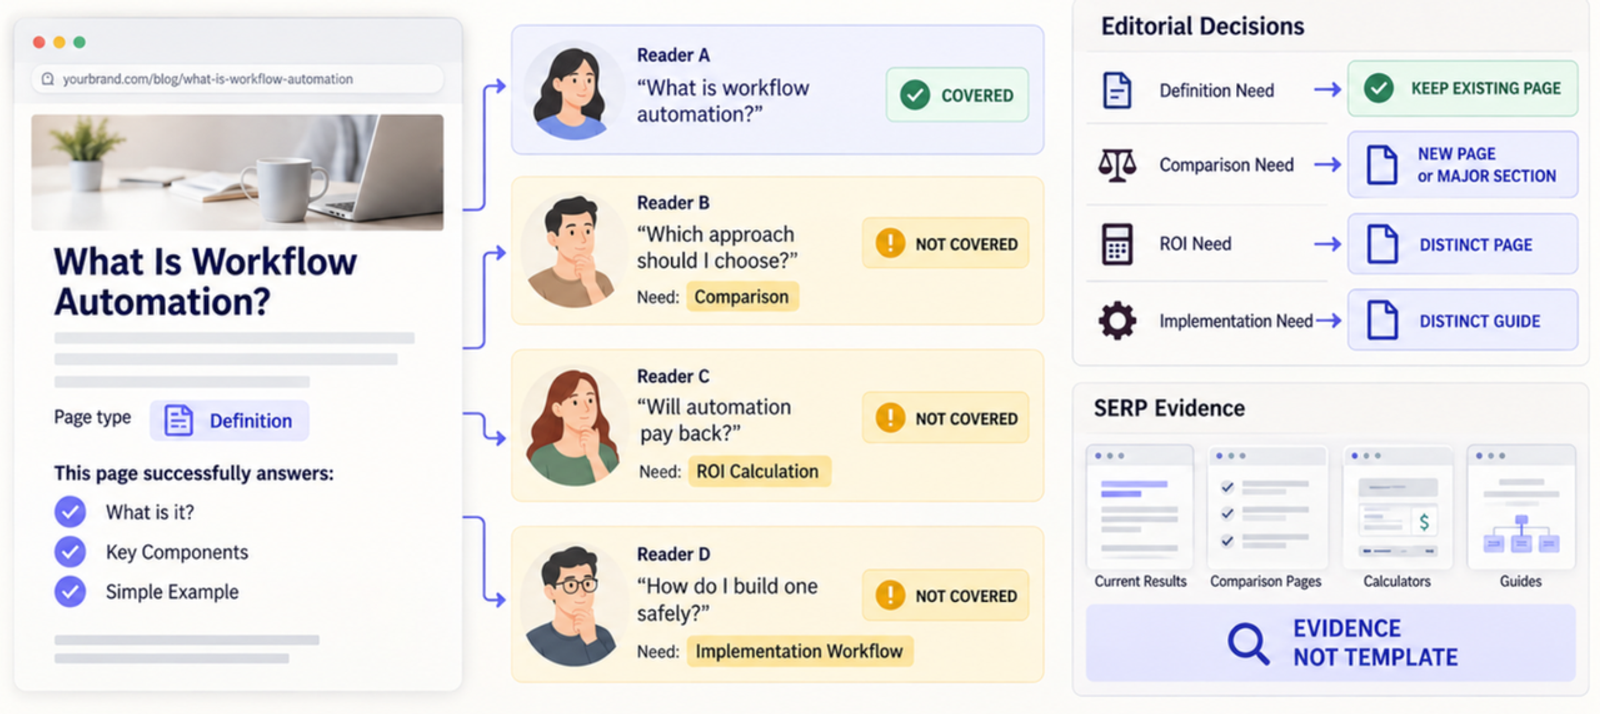
Task: Click the 'ROI Need' label
Action: point(1195,244)
